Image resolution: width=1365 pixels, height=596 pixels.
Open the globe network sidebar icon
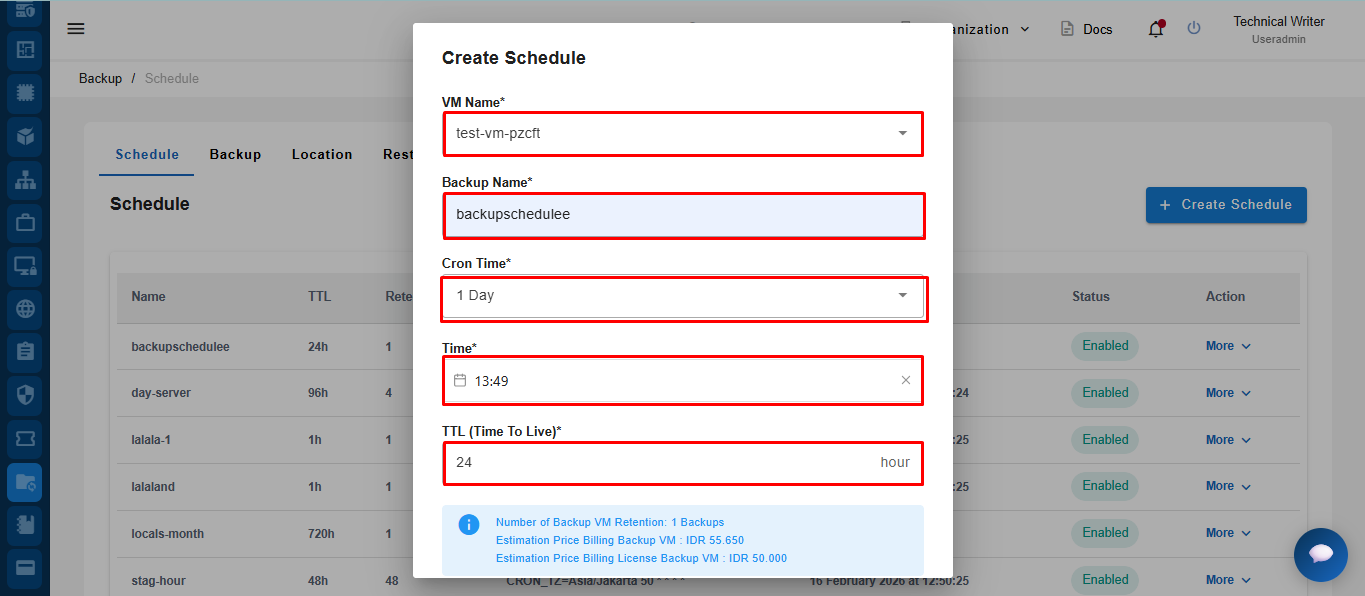click(25, 309)
